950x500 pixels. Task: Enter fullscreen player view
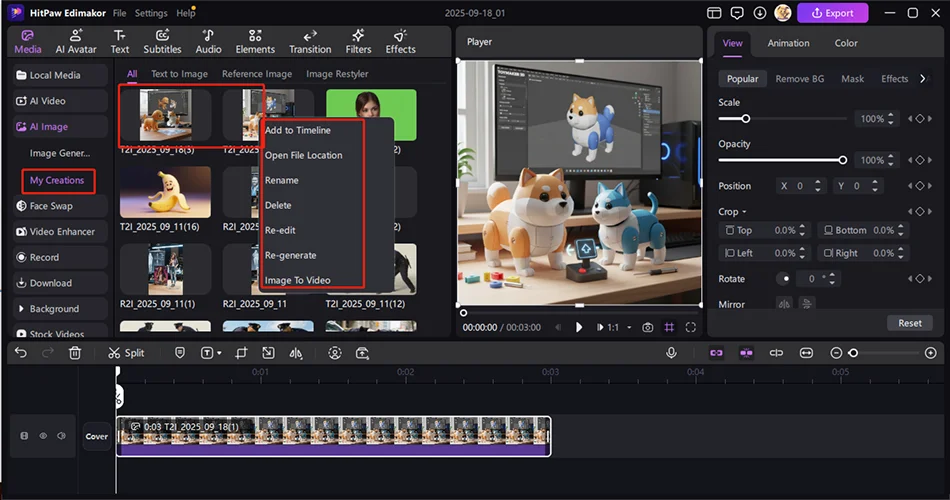(x=691, y=327)
